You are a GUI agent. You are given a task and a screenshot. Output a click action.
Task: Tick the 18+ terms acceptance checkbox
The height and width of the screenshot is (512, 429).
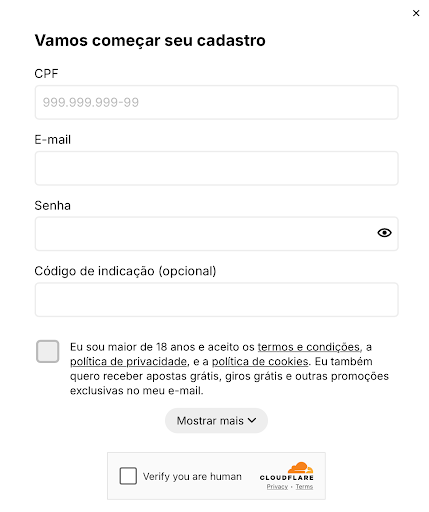tap(48, 351)
